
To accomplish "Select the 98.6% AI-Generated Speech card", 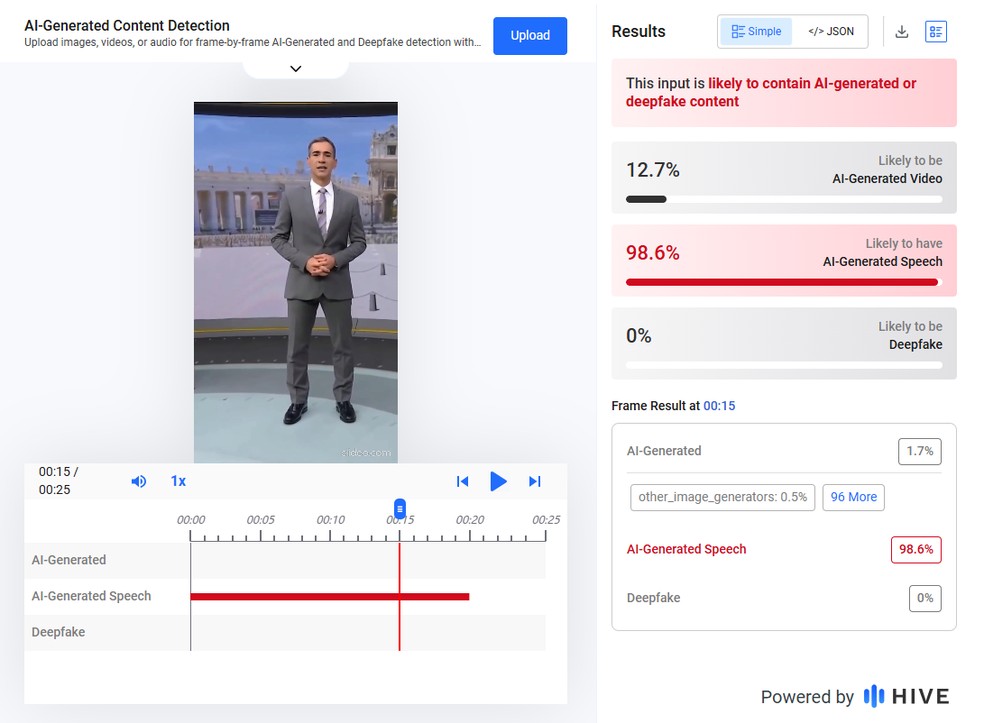I will (x=784, y=260).
